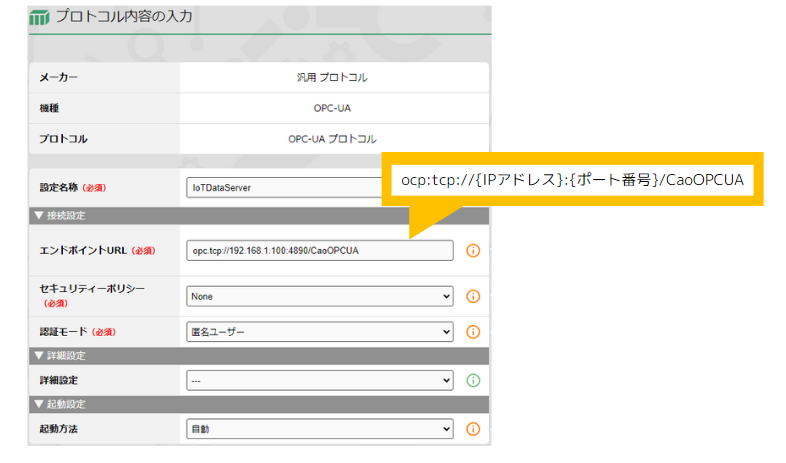Click the info icon next to 認証モード
Screen dimensions: 786x463
pyautogui.click(x=473, y=332)
